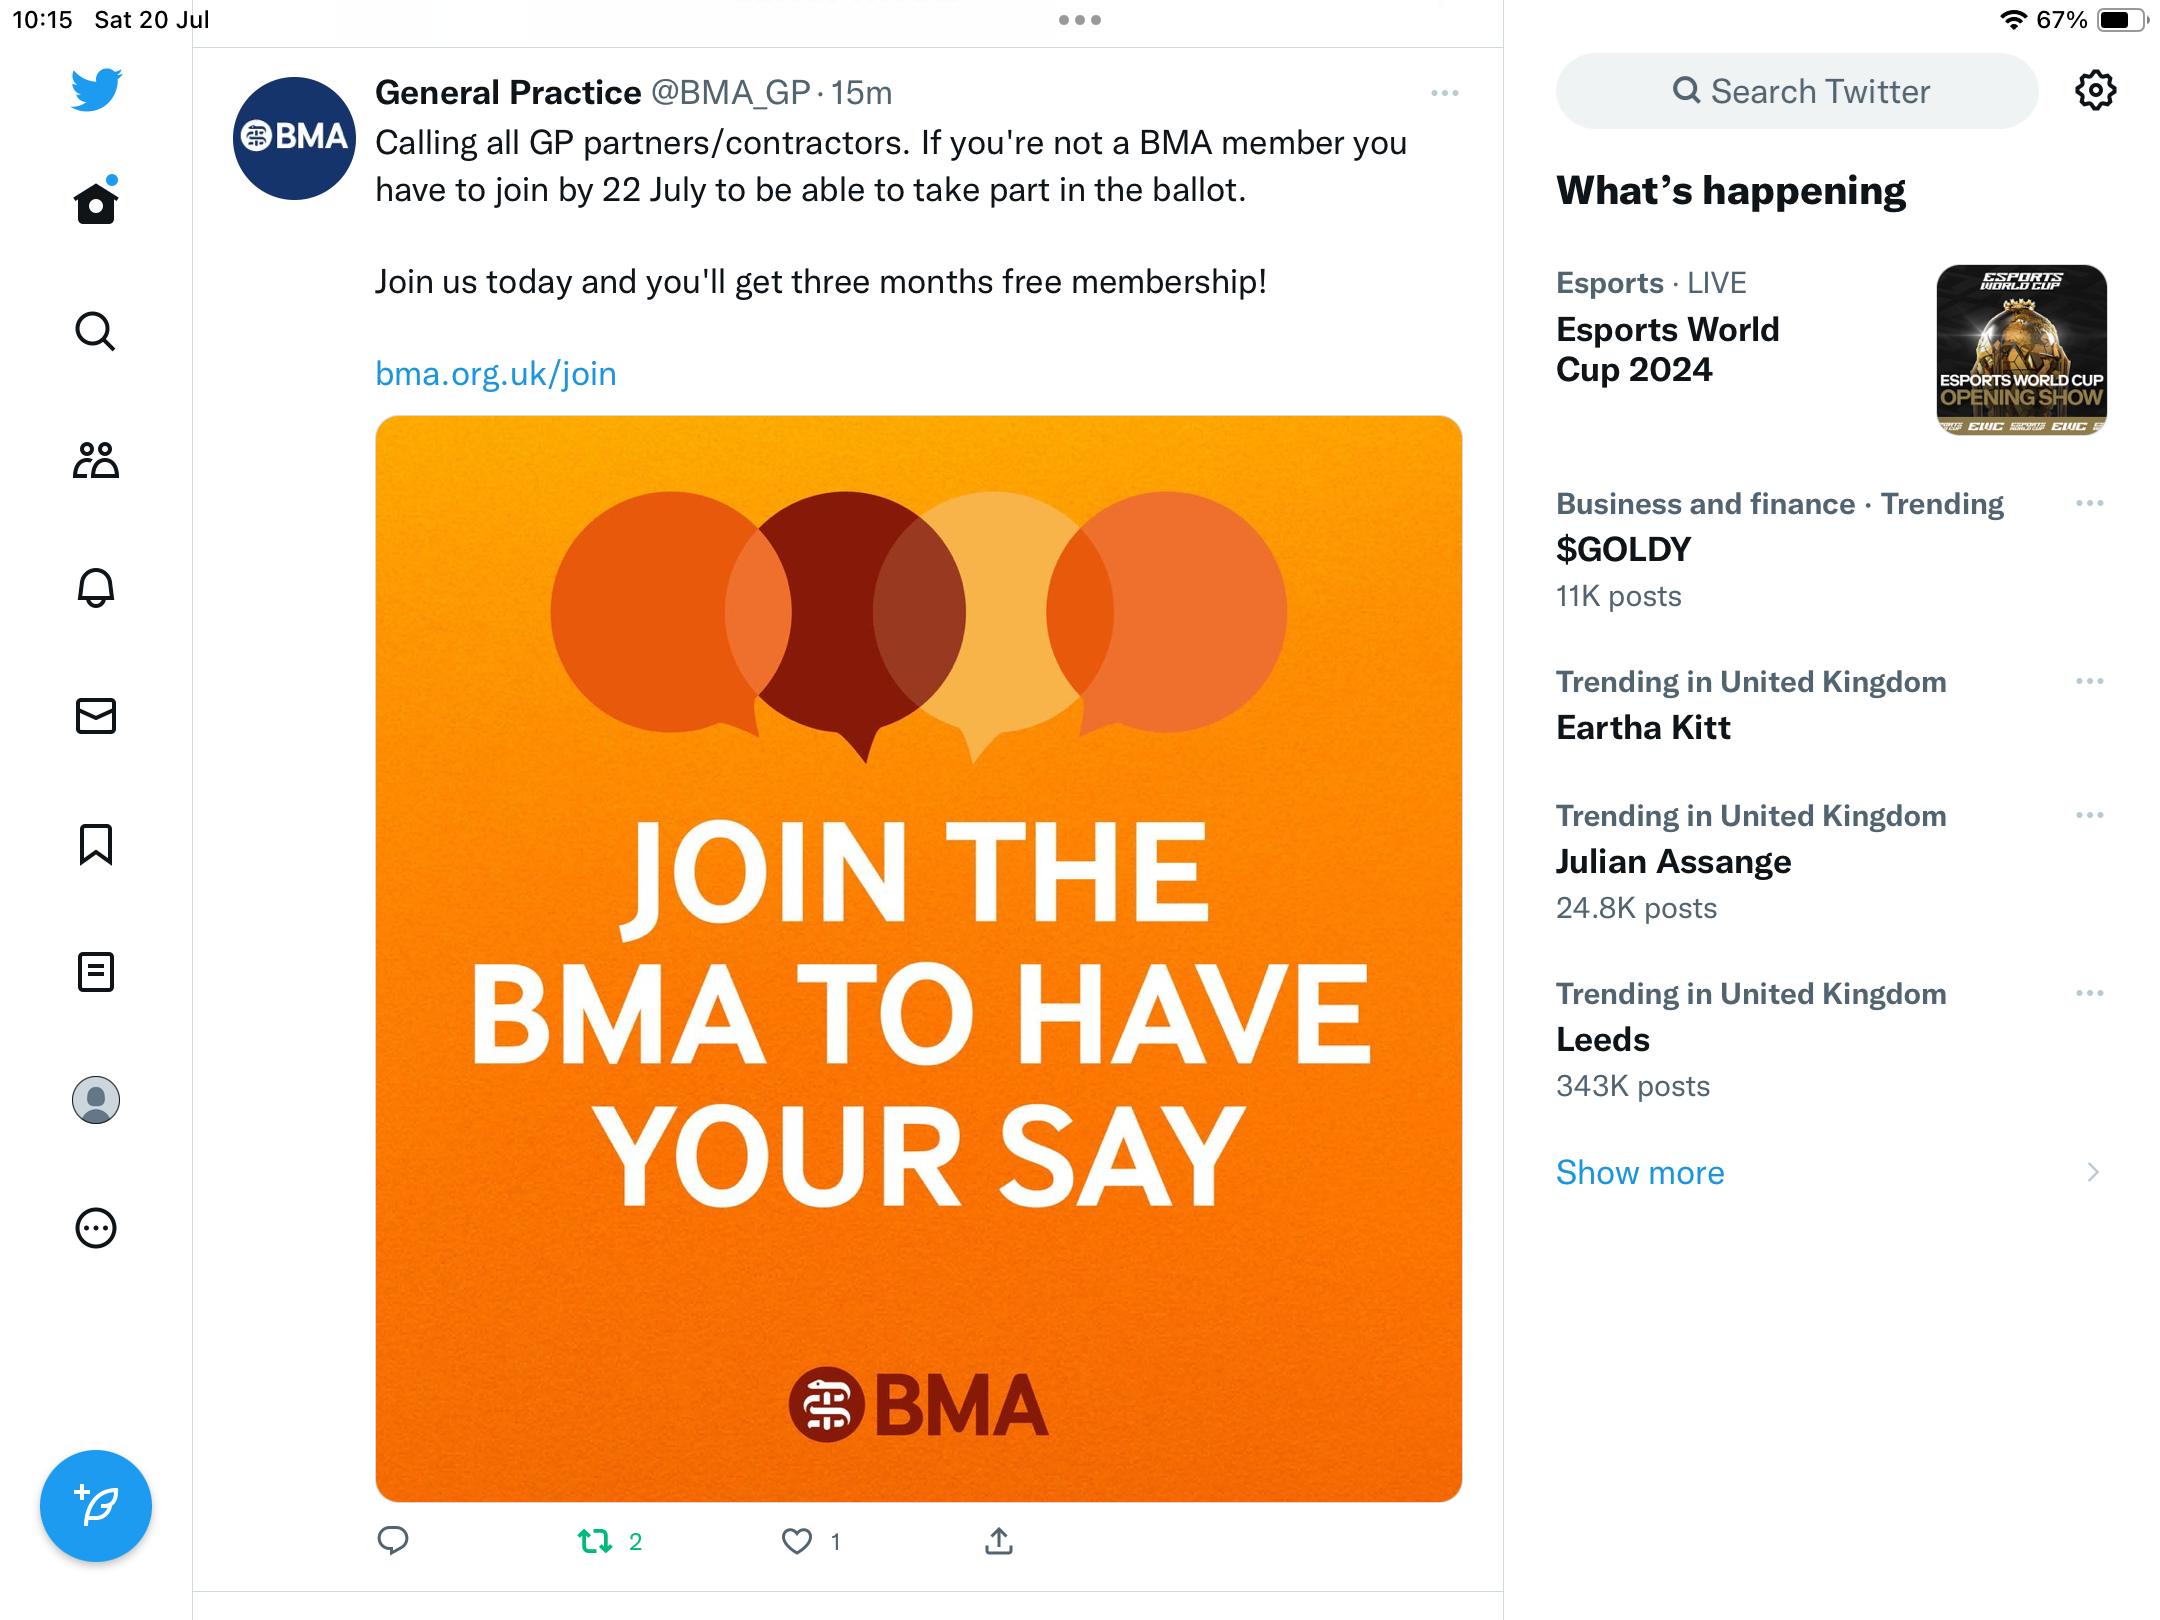Open tweet options three-dot menu

(1444, 93)
